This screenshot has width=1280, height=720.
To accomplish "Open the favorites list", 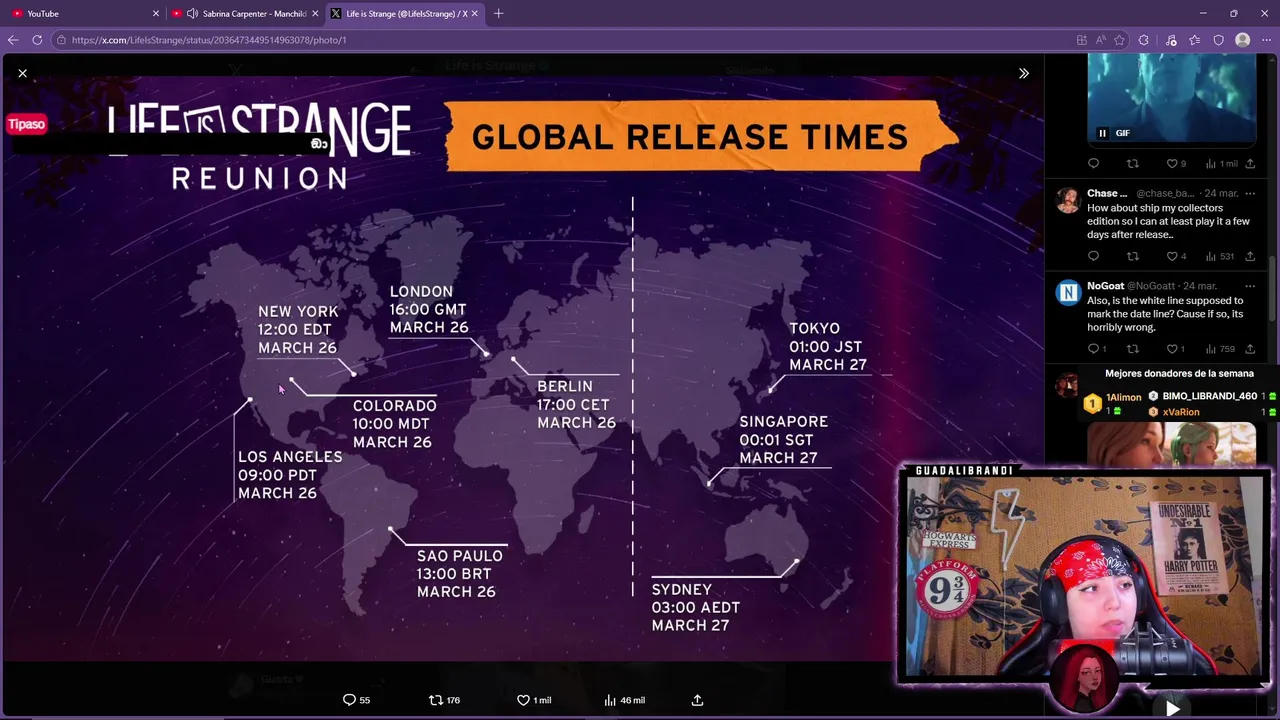I will [1195, 40].
